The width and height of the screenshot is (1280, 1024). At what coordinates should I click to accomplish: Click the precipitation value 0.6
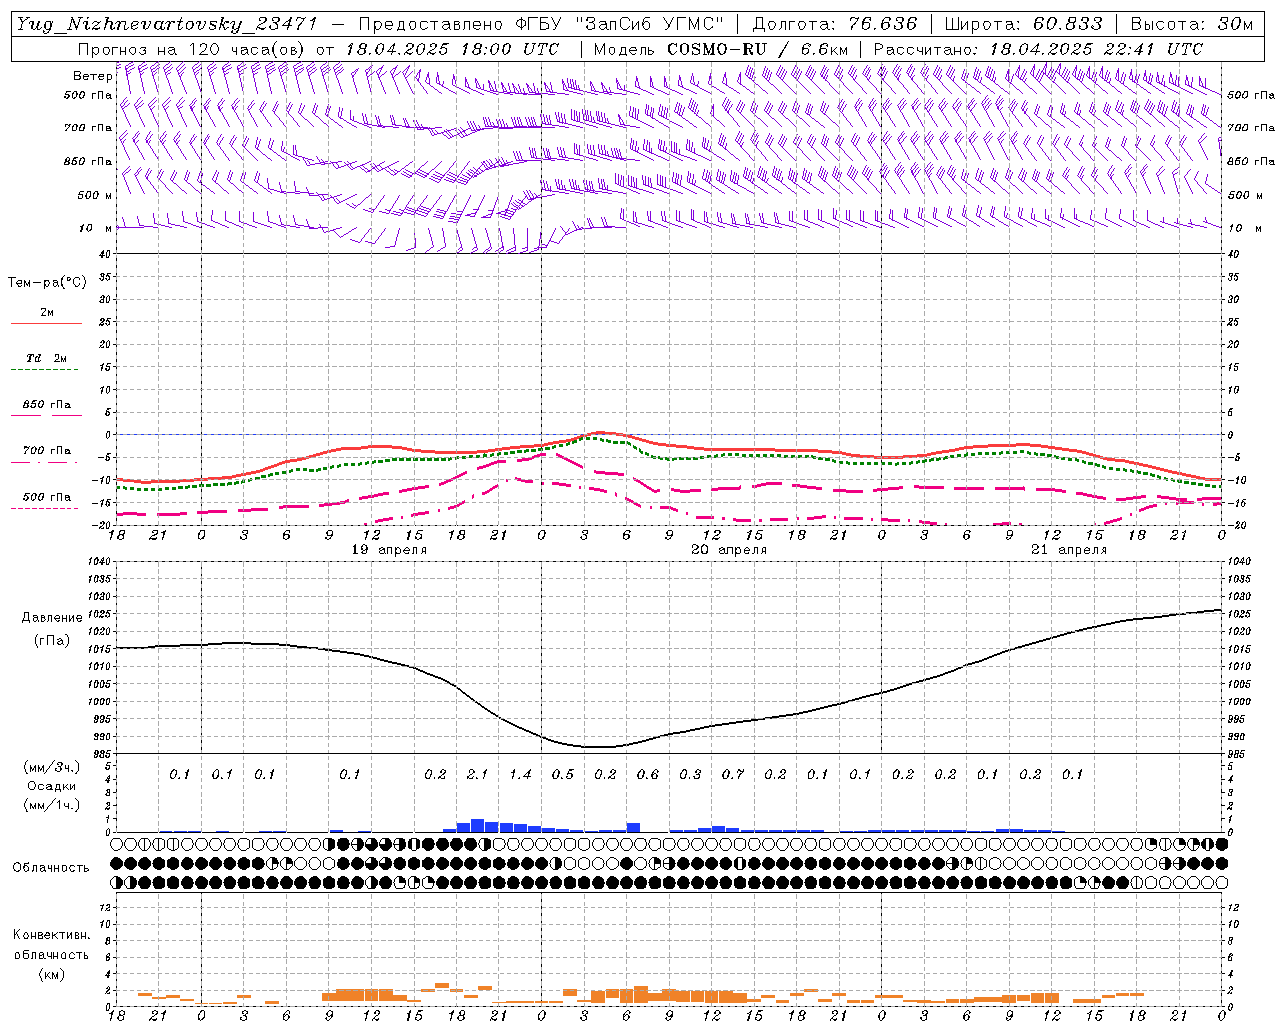648,774
